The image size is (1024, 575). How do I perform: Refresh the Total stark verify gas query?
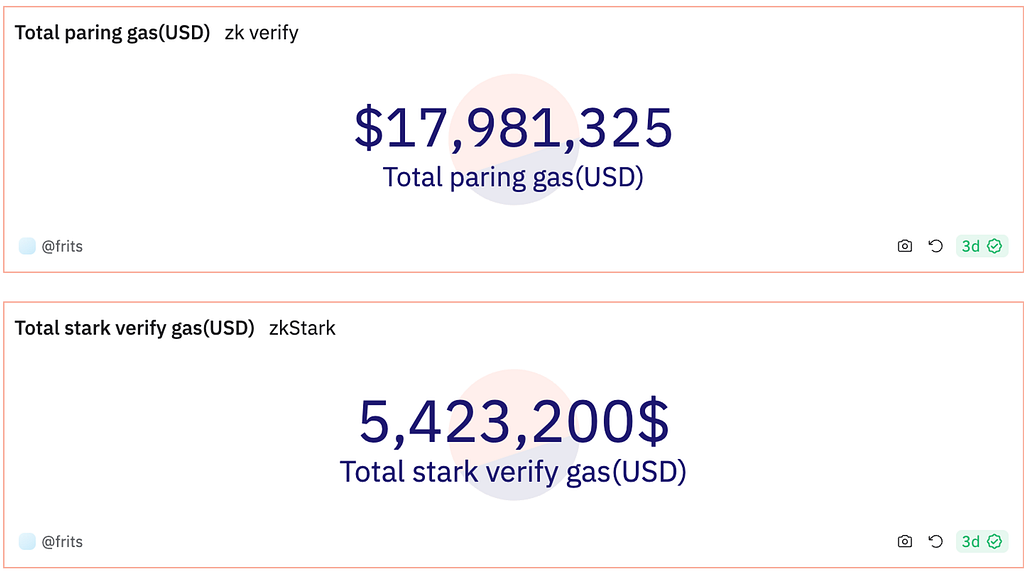936,542
